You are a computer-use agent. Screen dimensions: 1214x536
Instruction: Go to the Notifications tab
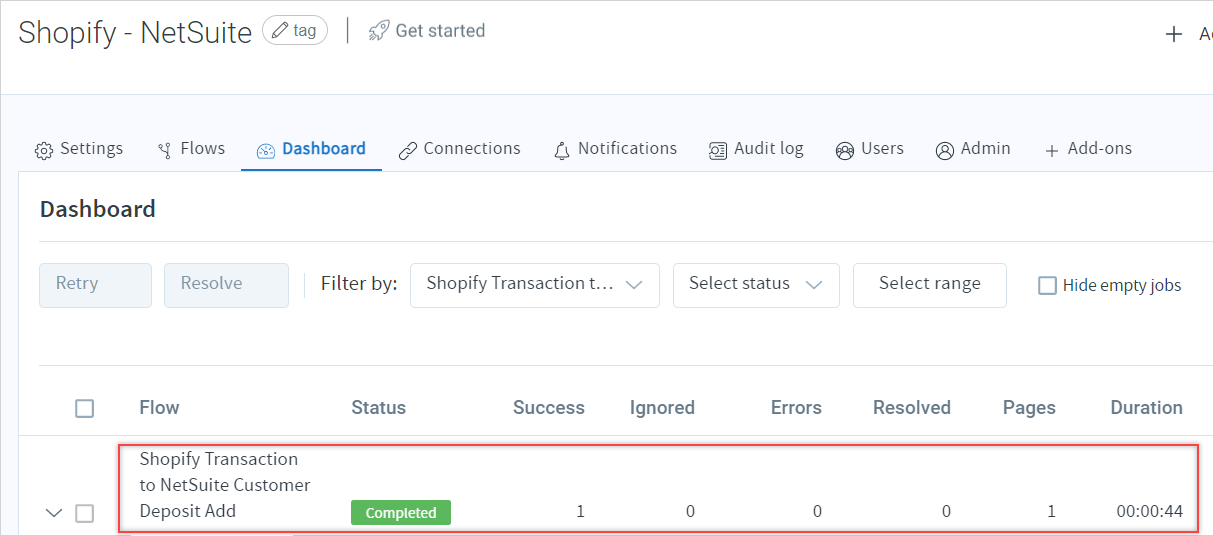coord(615,149)
